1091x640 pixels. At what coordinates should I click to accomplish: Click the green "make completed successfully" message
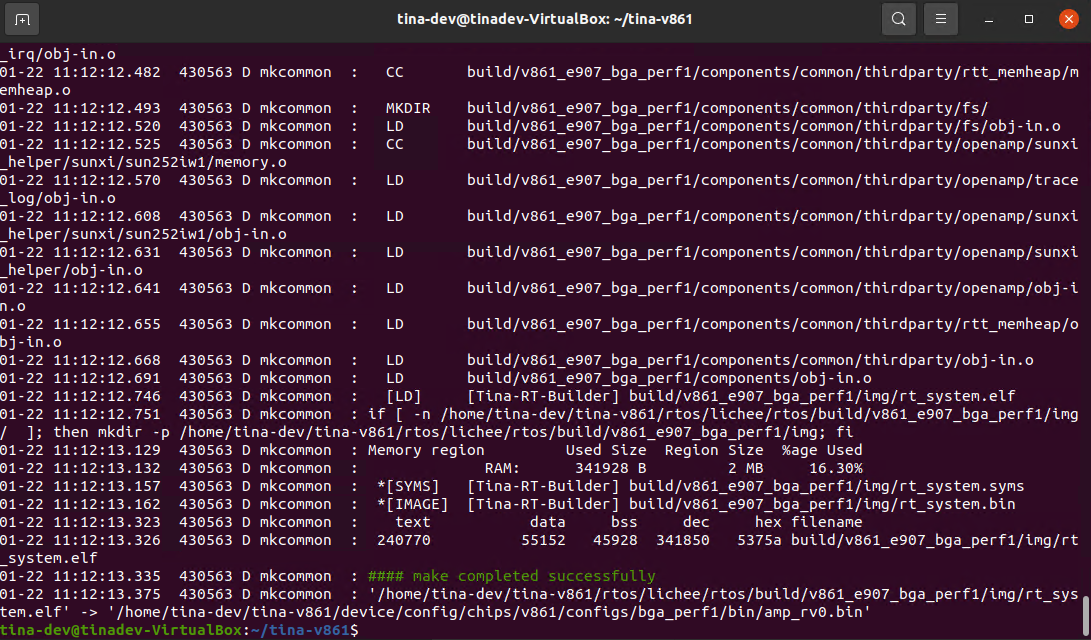tap(511, 576)
